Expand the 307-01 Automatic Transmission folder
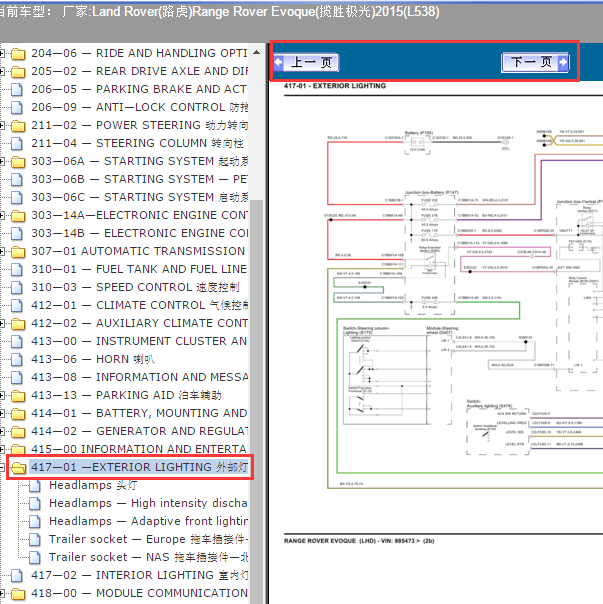The height and width of the screenshot is (604, 603). (x=2, y=252)
